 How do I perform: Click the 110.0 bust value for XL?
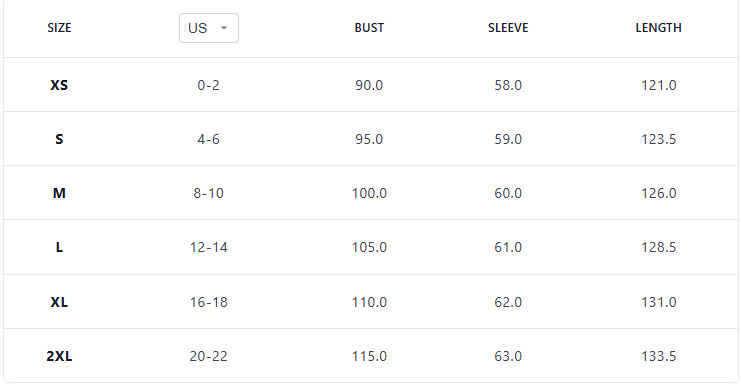[369, 302]
